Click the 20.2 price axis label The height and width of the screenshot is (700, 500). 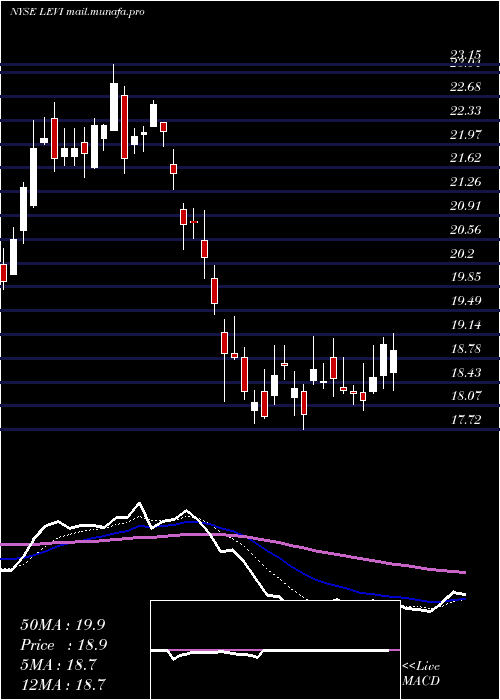[462, 254]
